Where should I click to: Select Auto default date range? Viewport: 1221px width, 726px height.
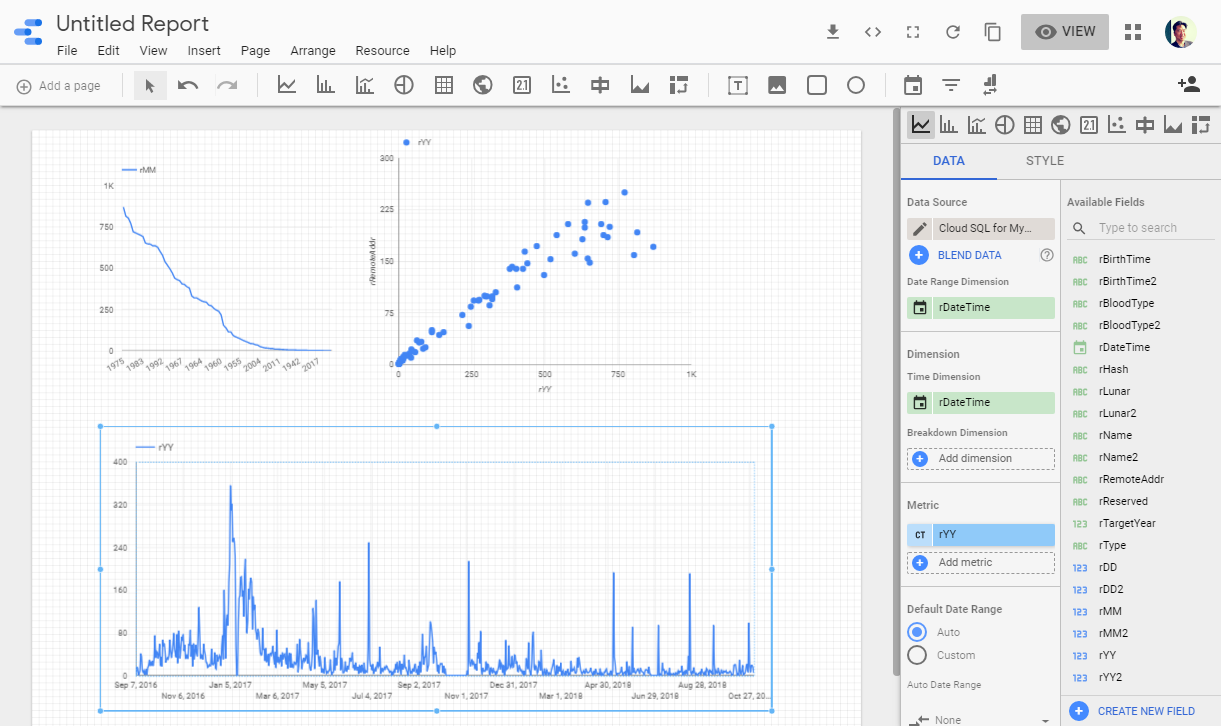(917, 632)
